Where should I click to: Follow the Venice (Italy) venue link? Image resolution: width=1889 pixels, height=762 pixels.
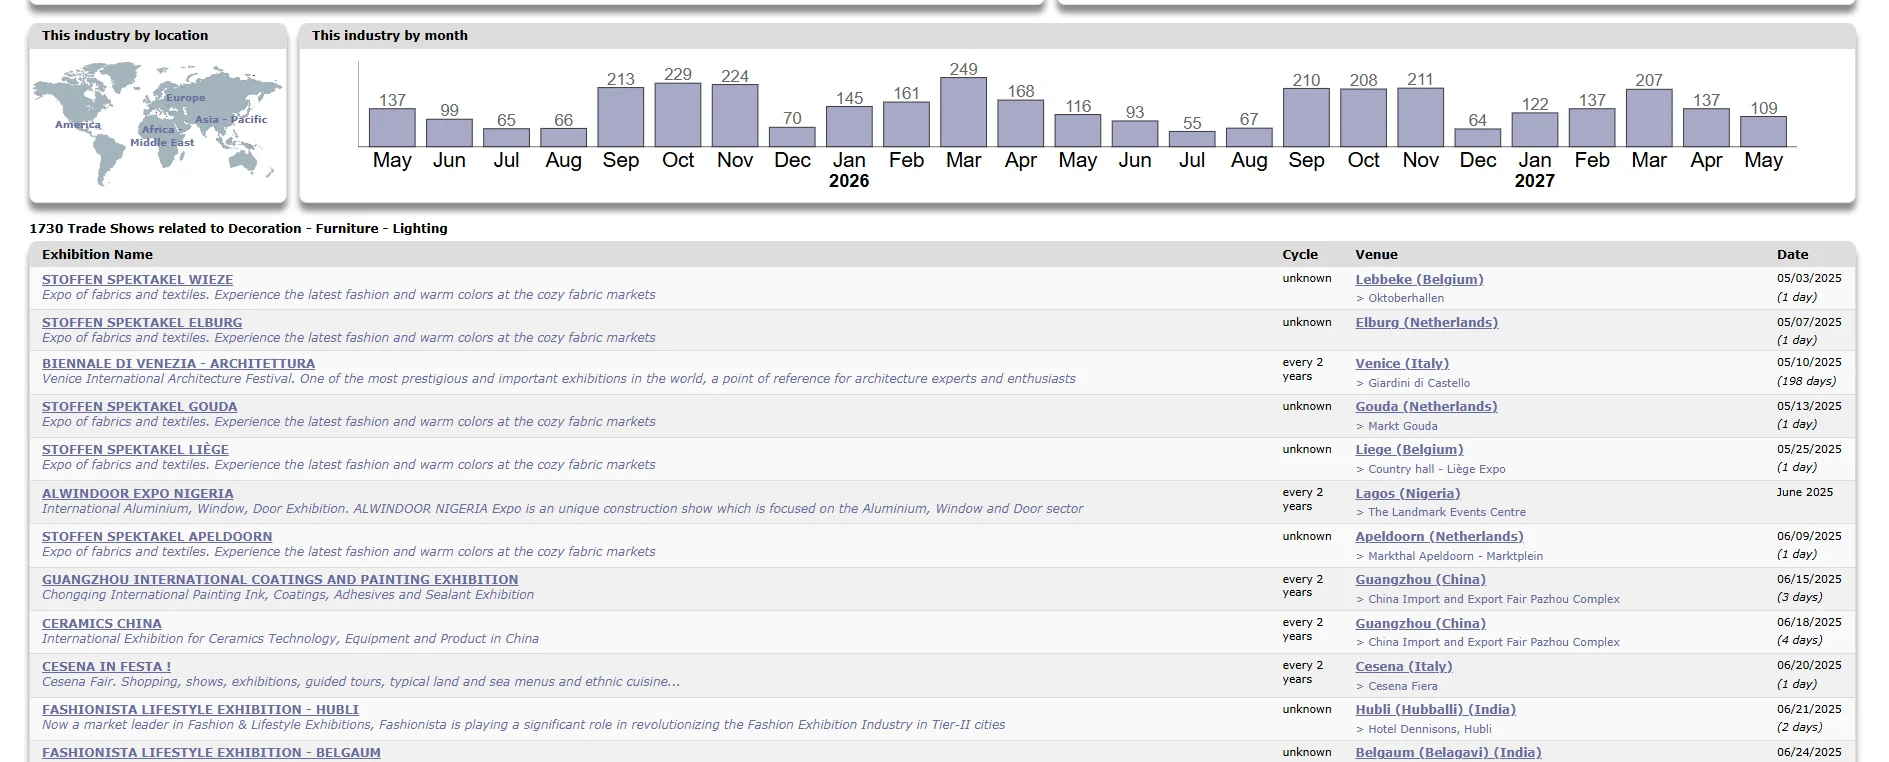click(1402, 364)
